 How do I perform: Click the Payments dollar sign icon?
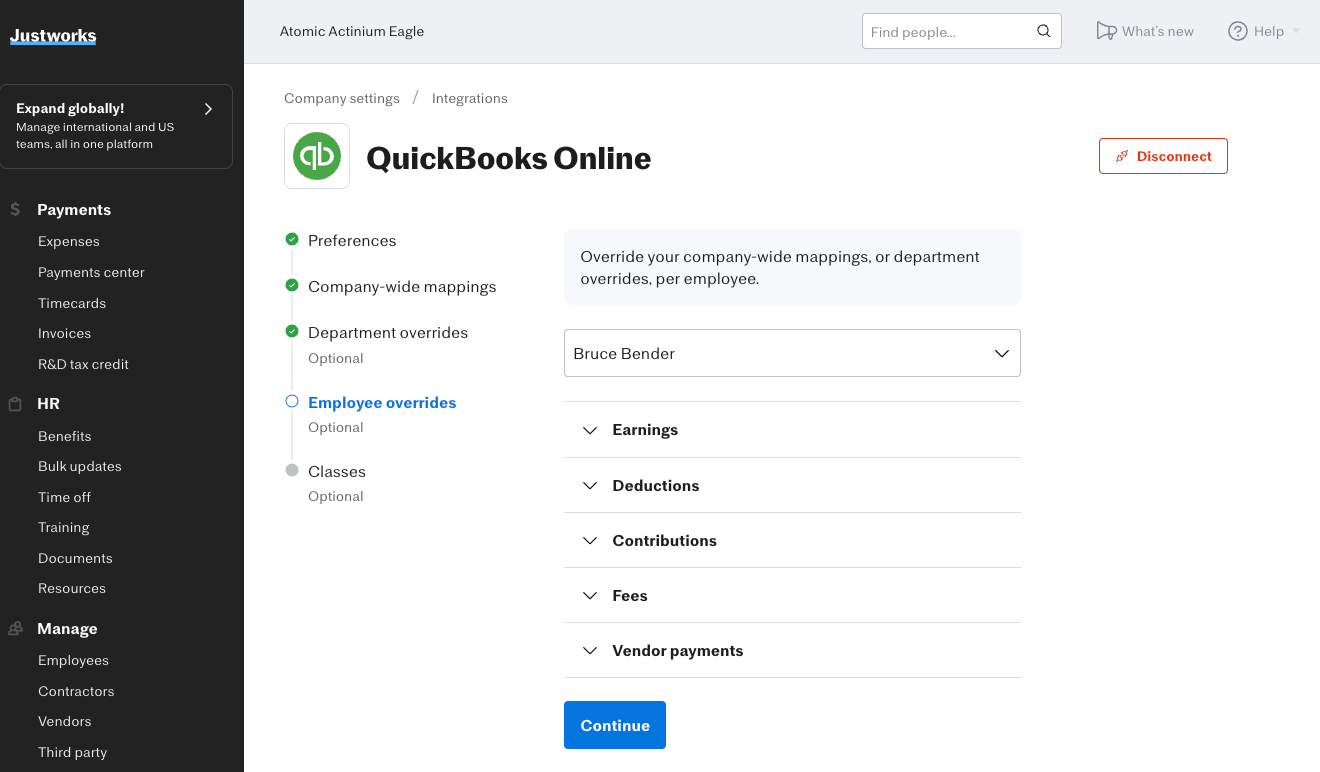coord(15,210)
